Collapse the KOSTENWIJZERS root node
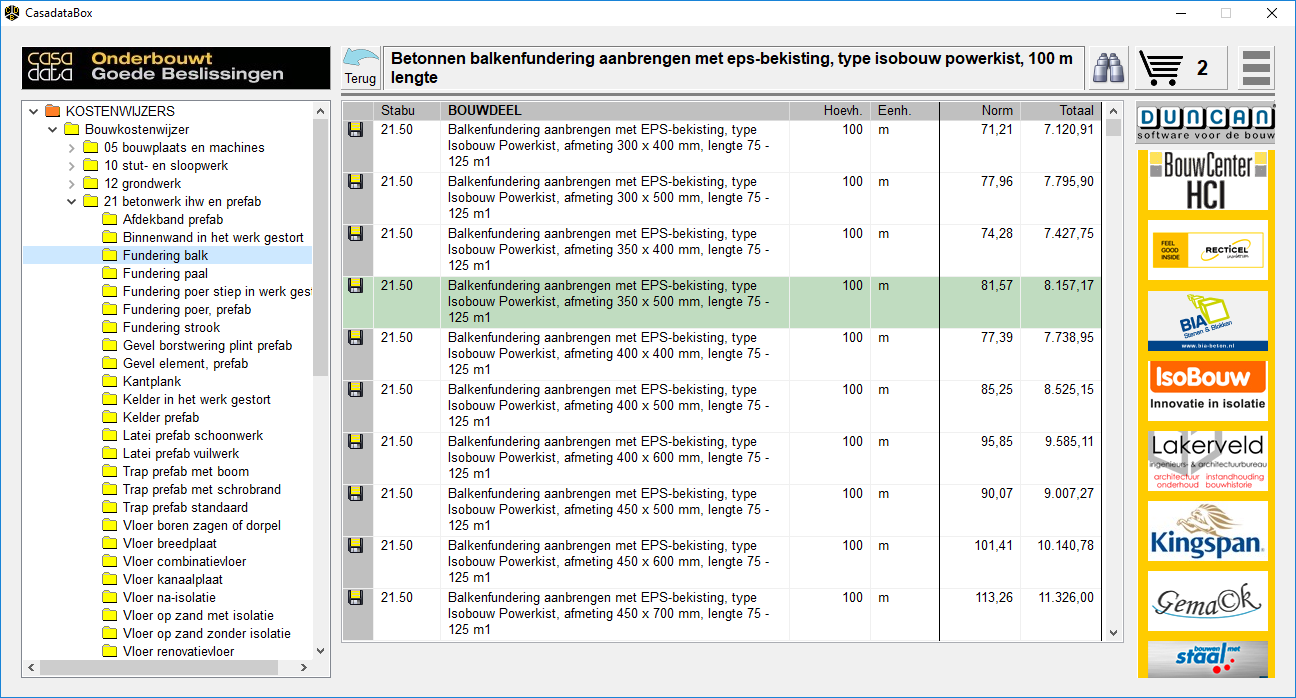The image size is (1296, 698). click(x=34, y=112)
